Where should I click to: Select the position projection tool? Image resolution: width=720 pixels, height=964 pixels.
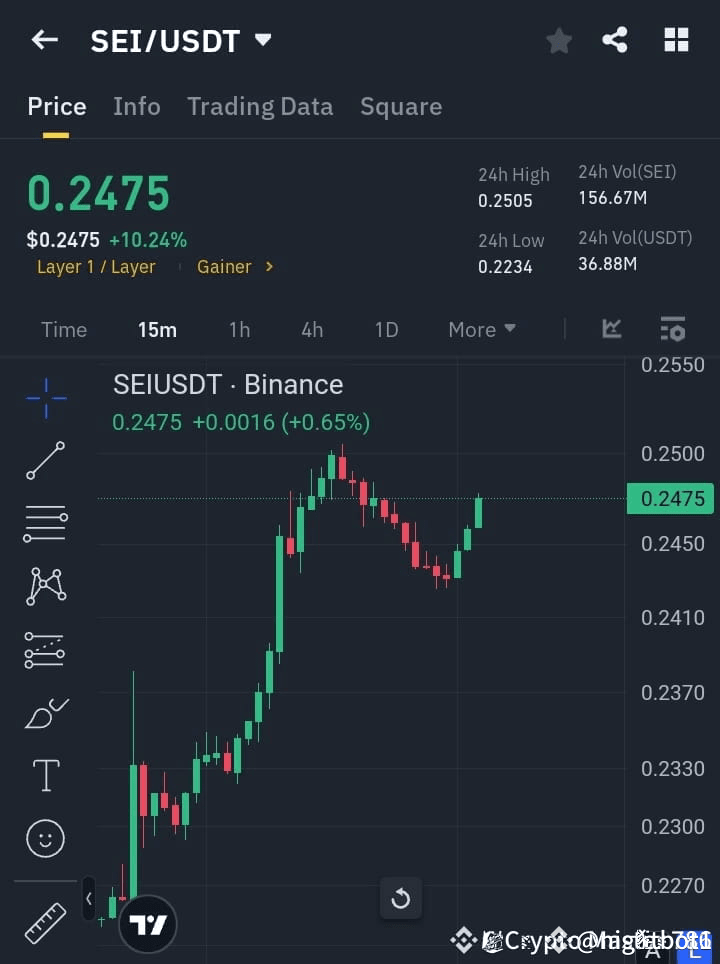44,650
